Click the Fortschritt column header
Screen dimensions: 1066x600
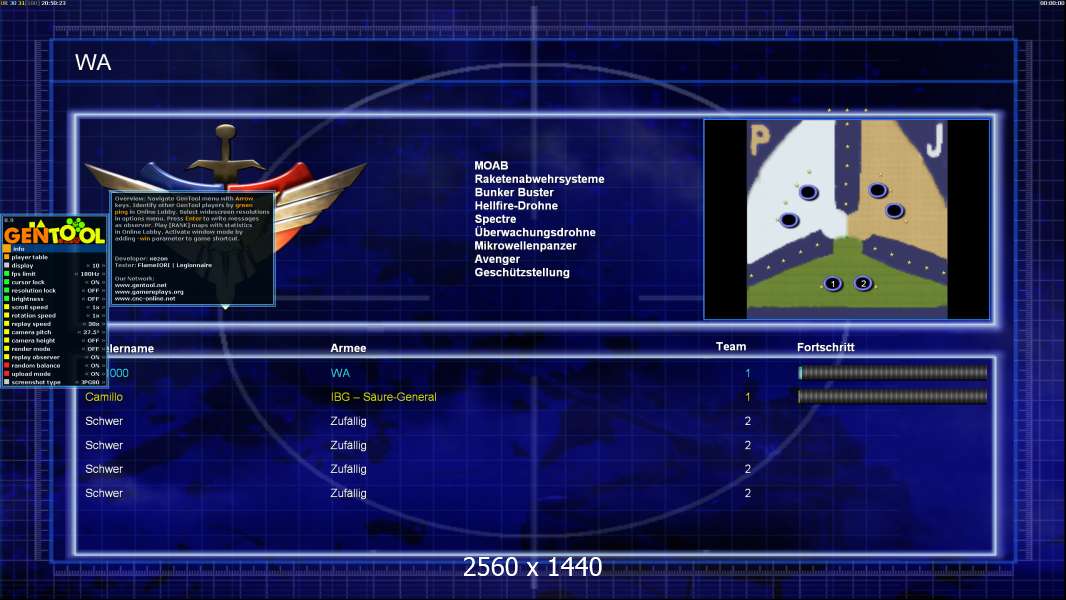click(825, 347)
